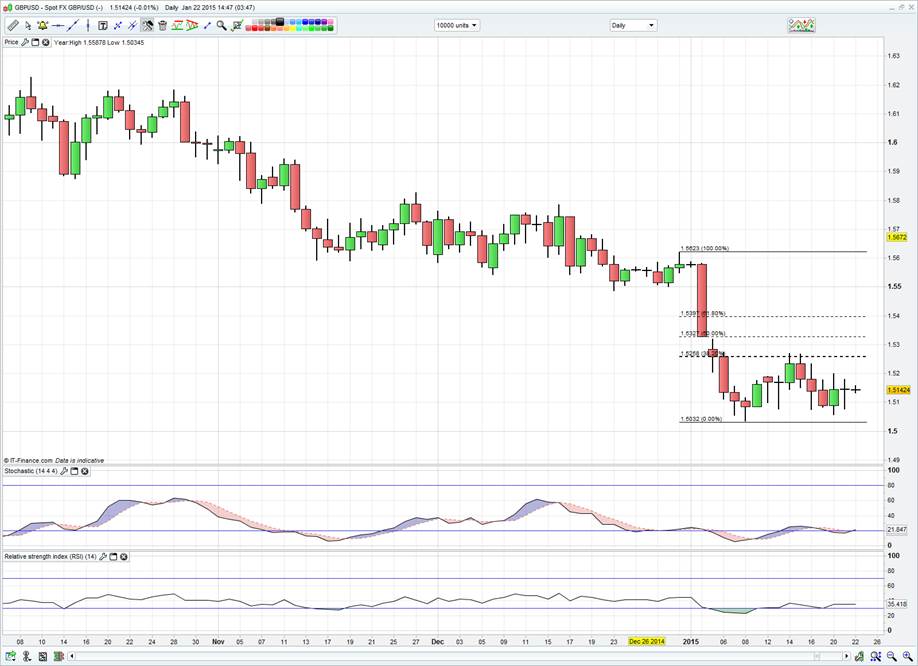Open the Daily timeframe dropdown
The height and width of the screenshot is (666, 918).
point(633,25)
